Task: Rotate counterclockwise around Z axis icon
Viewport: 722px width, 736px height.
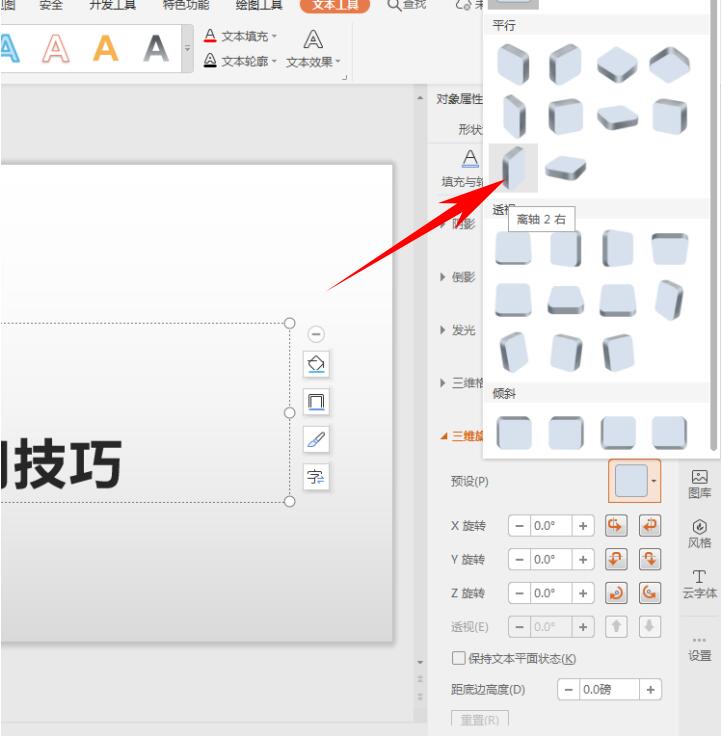Action: click(650, 593)
